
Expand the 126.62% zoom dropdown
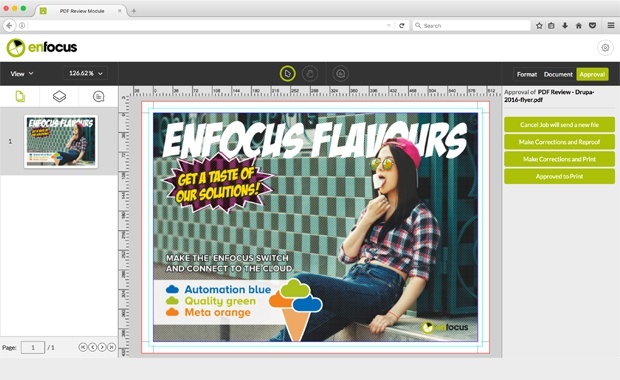coord(85,73)
